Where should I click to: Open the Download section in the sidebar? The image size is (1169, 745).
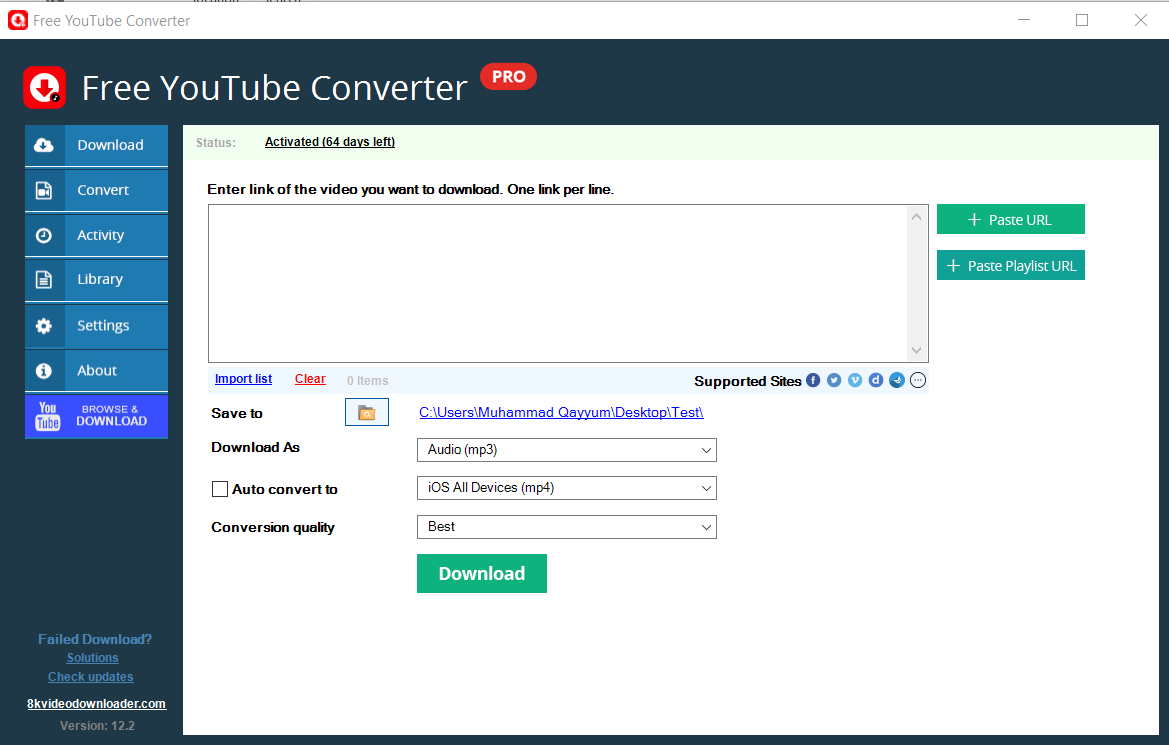(x=96, y=145)
